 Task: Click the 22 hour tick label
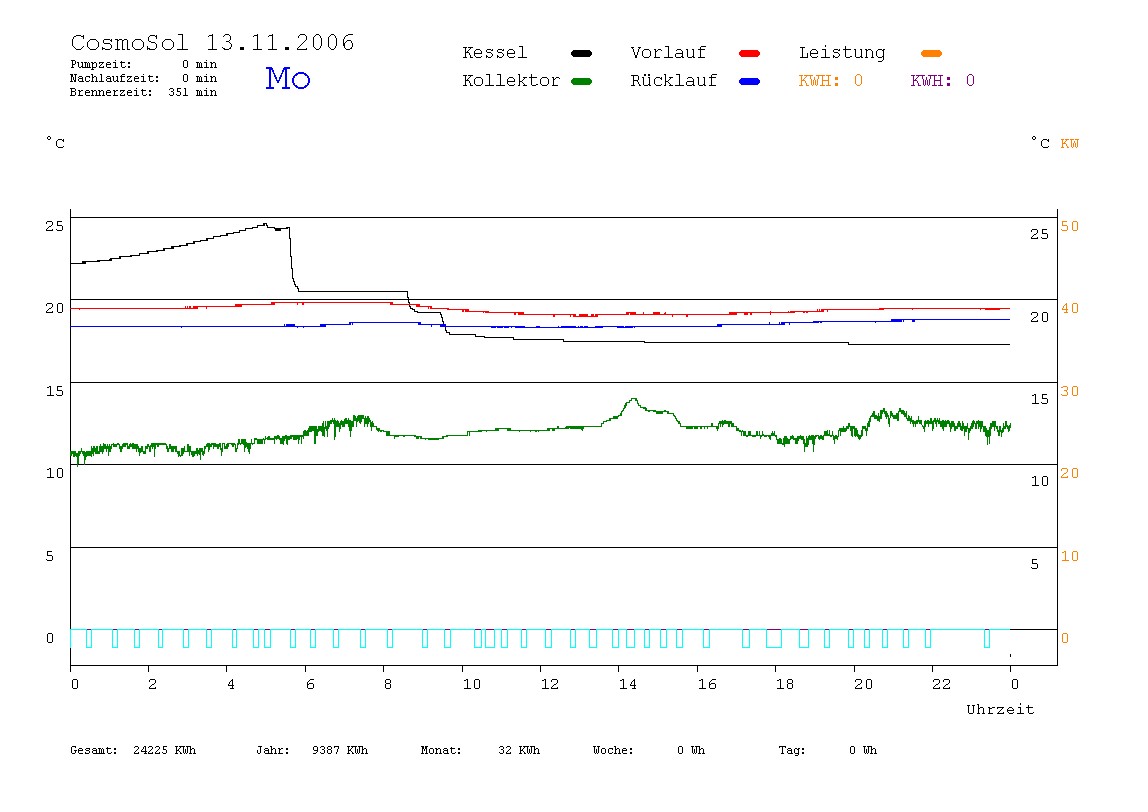(x=942, y=685)
